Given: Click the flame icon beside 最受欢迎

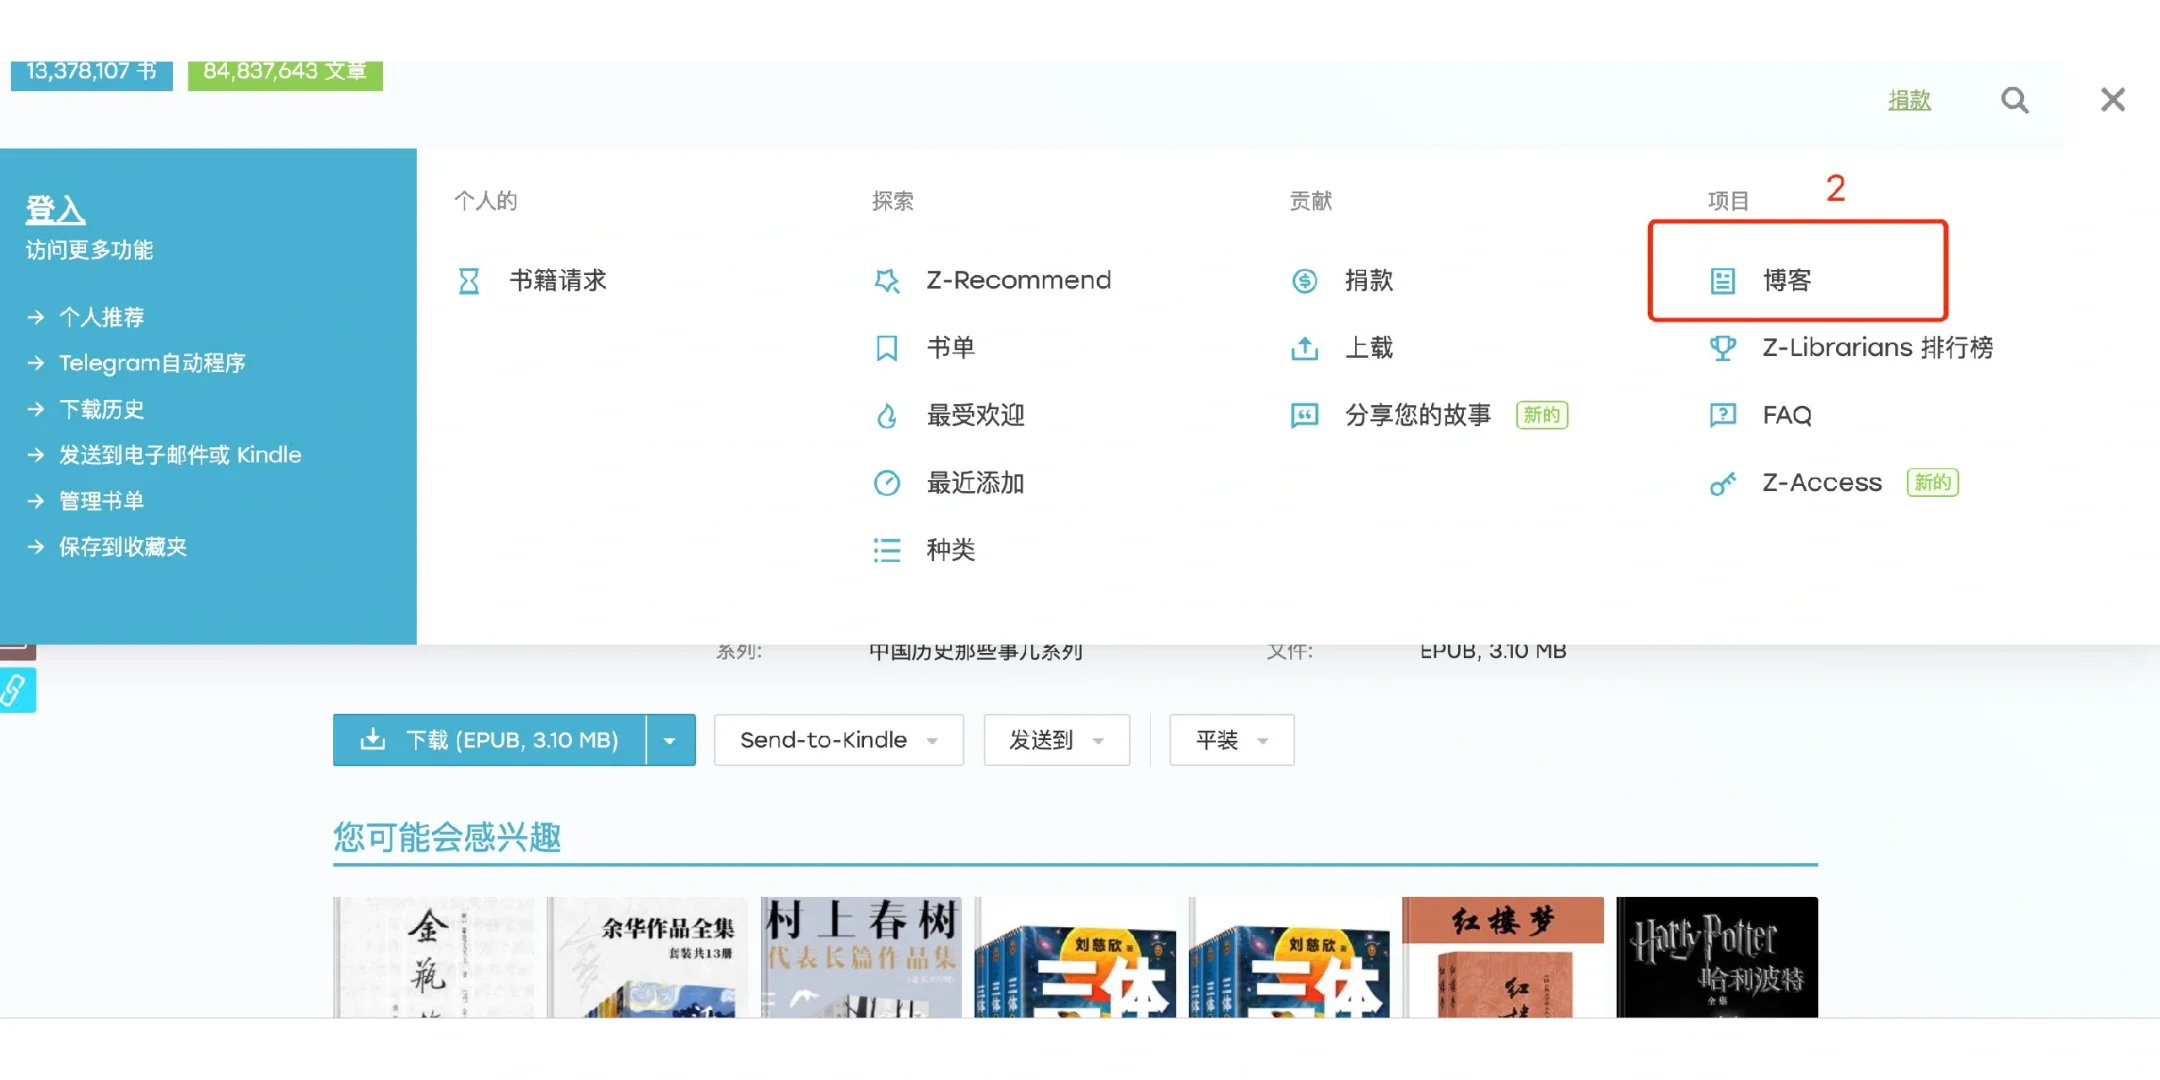Looking at the screenshot, I should (x=886, y=415).
